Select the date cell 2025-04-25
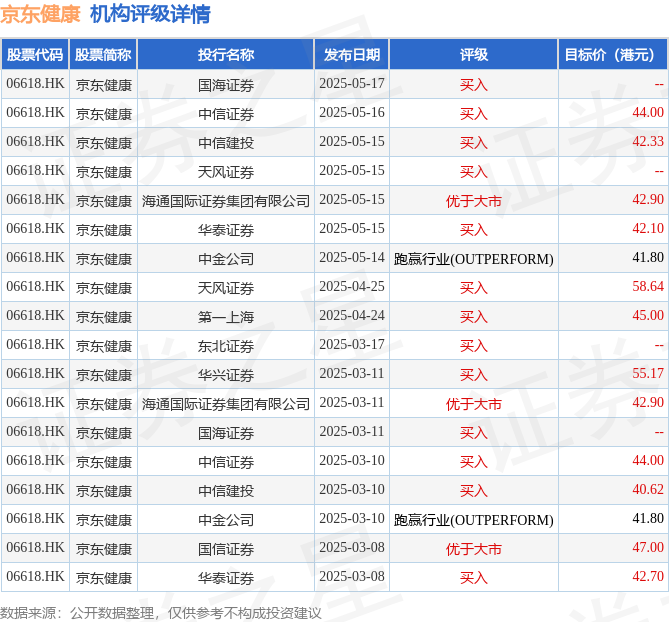The image size is (669, 622). [x=352, y=287]
